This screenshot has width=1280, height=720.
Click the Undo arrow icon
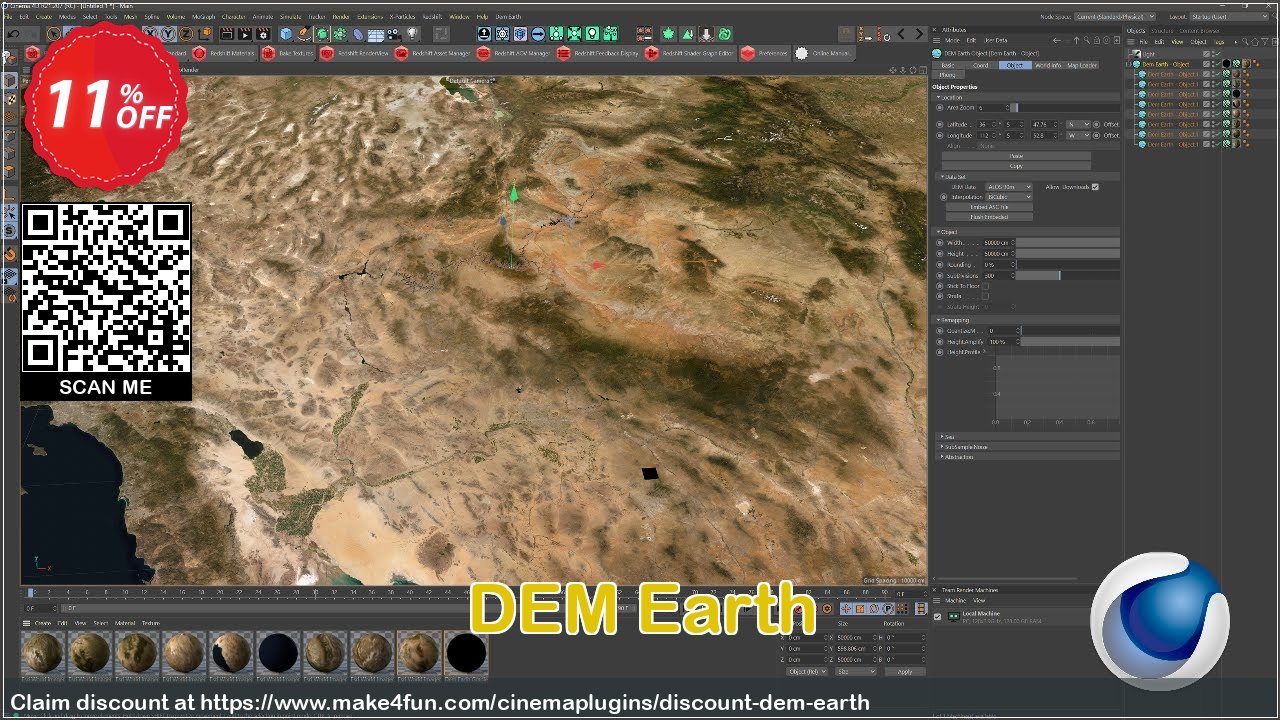pos(13,33)
